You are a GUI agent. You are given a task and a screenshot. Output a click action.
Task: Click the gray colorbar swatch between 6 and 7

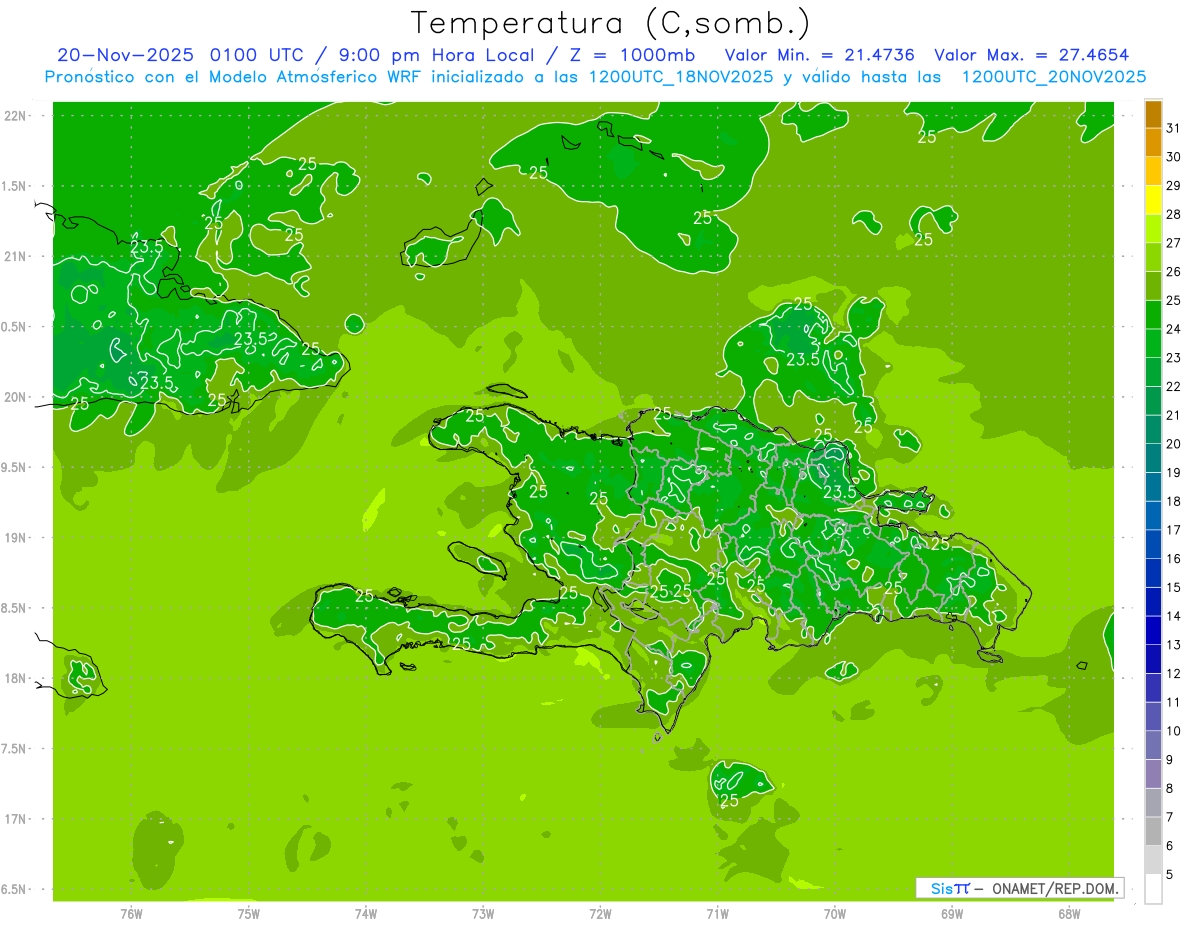[x=1153, y=832]
